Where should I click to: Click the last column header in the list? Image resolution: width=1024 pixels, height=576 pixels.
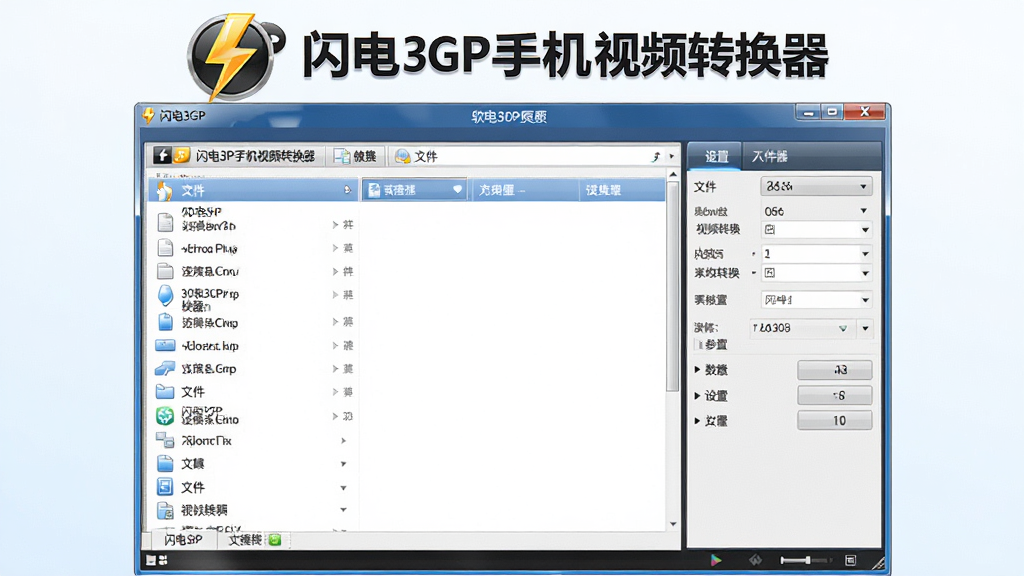[x=622, y=190]
